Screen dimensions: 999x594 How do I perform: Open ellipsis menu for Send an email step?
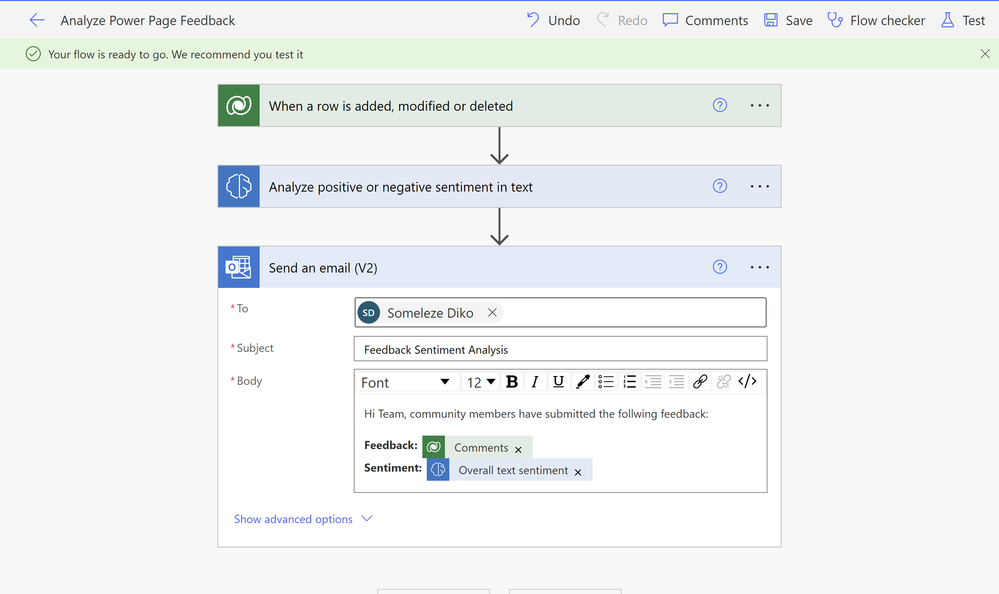tap(759, 267)
